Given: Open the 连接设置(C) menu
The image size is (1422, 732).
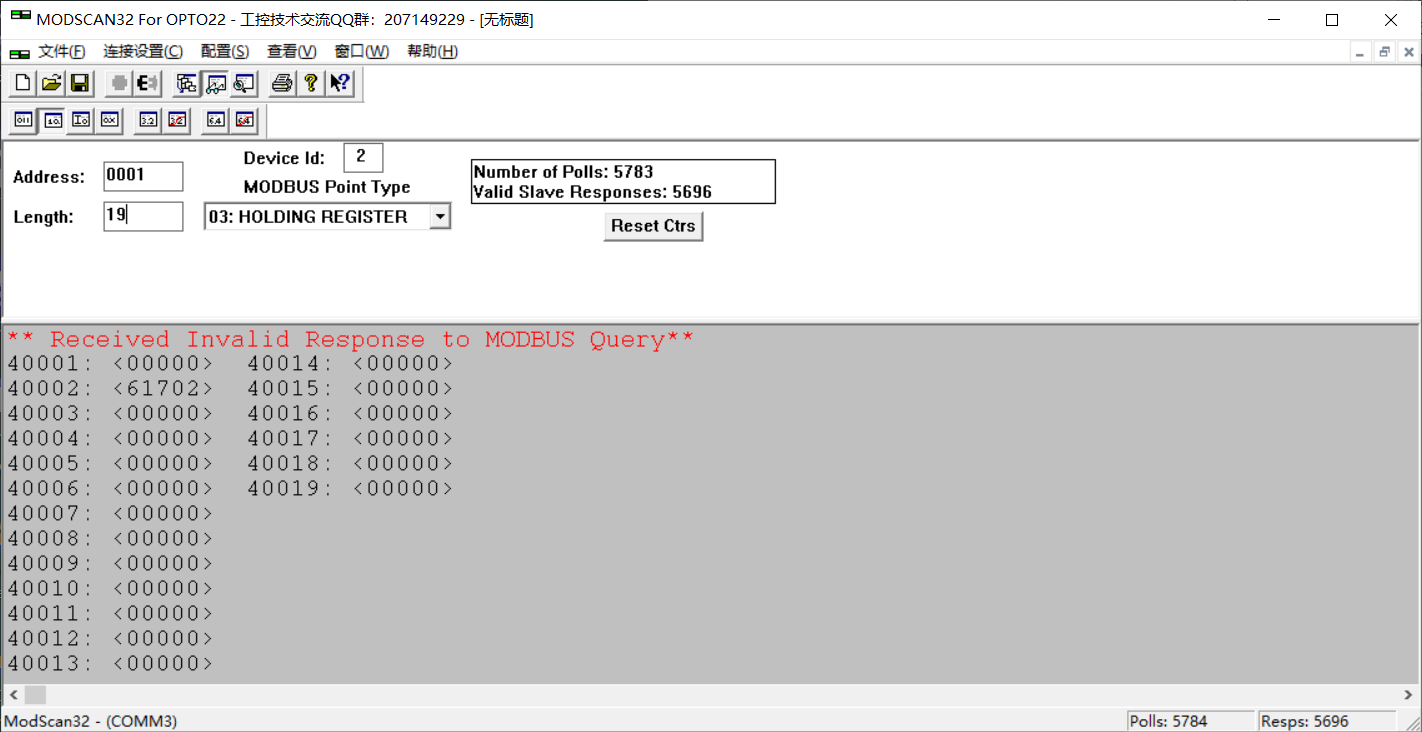Looking at the screenshot, I should (143, 52).
